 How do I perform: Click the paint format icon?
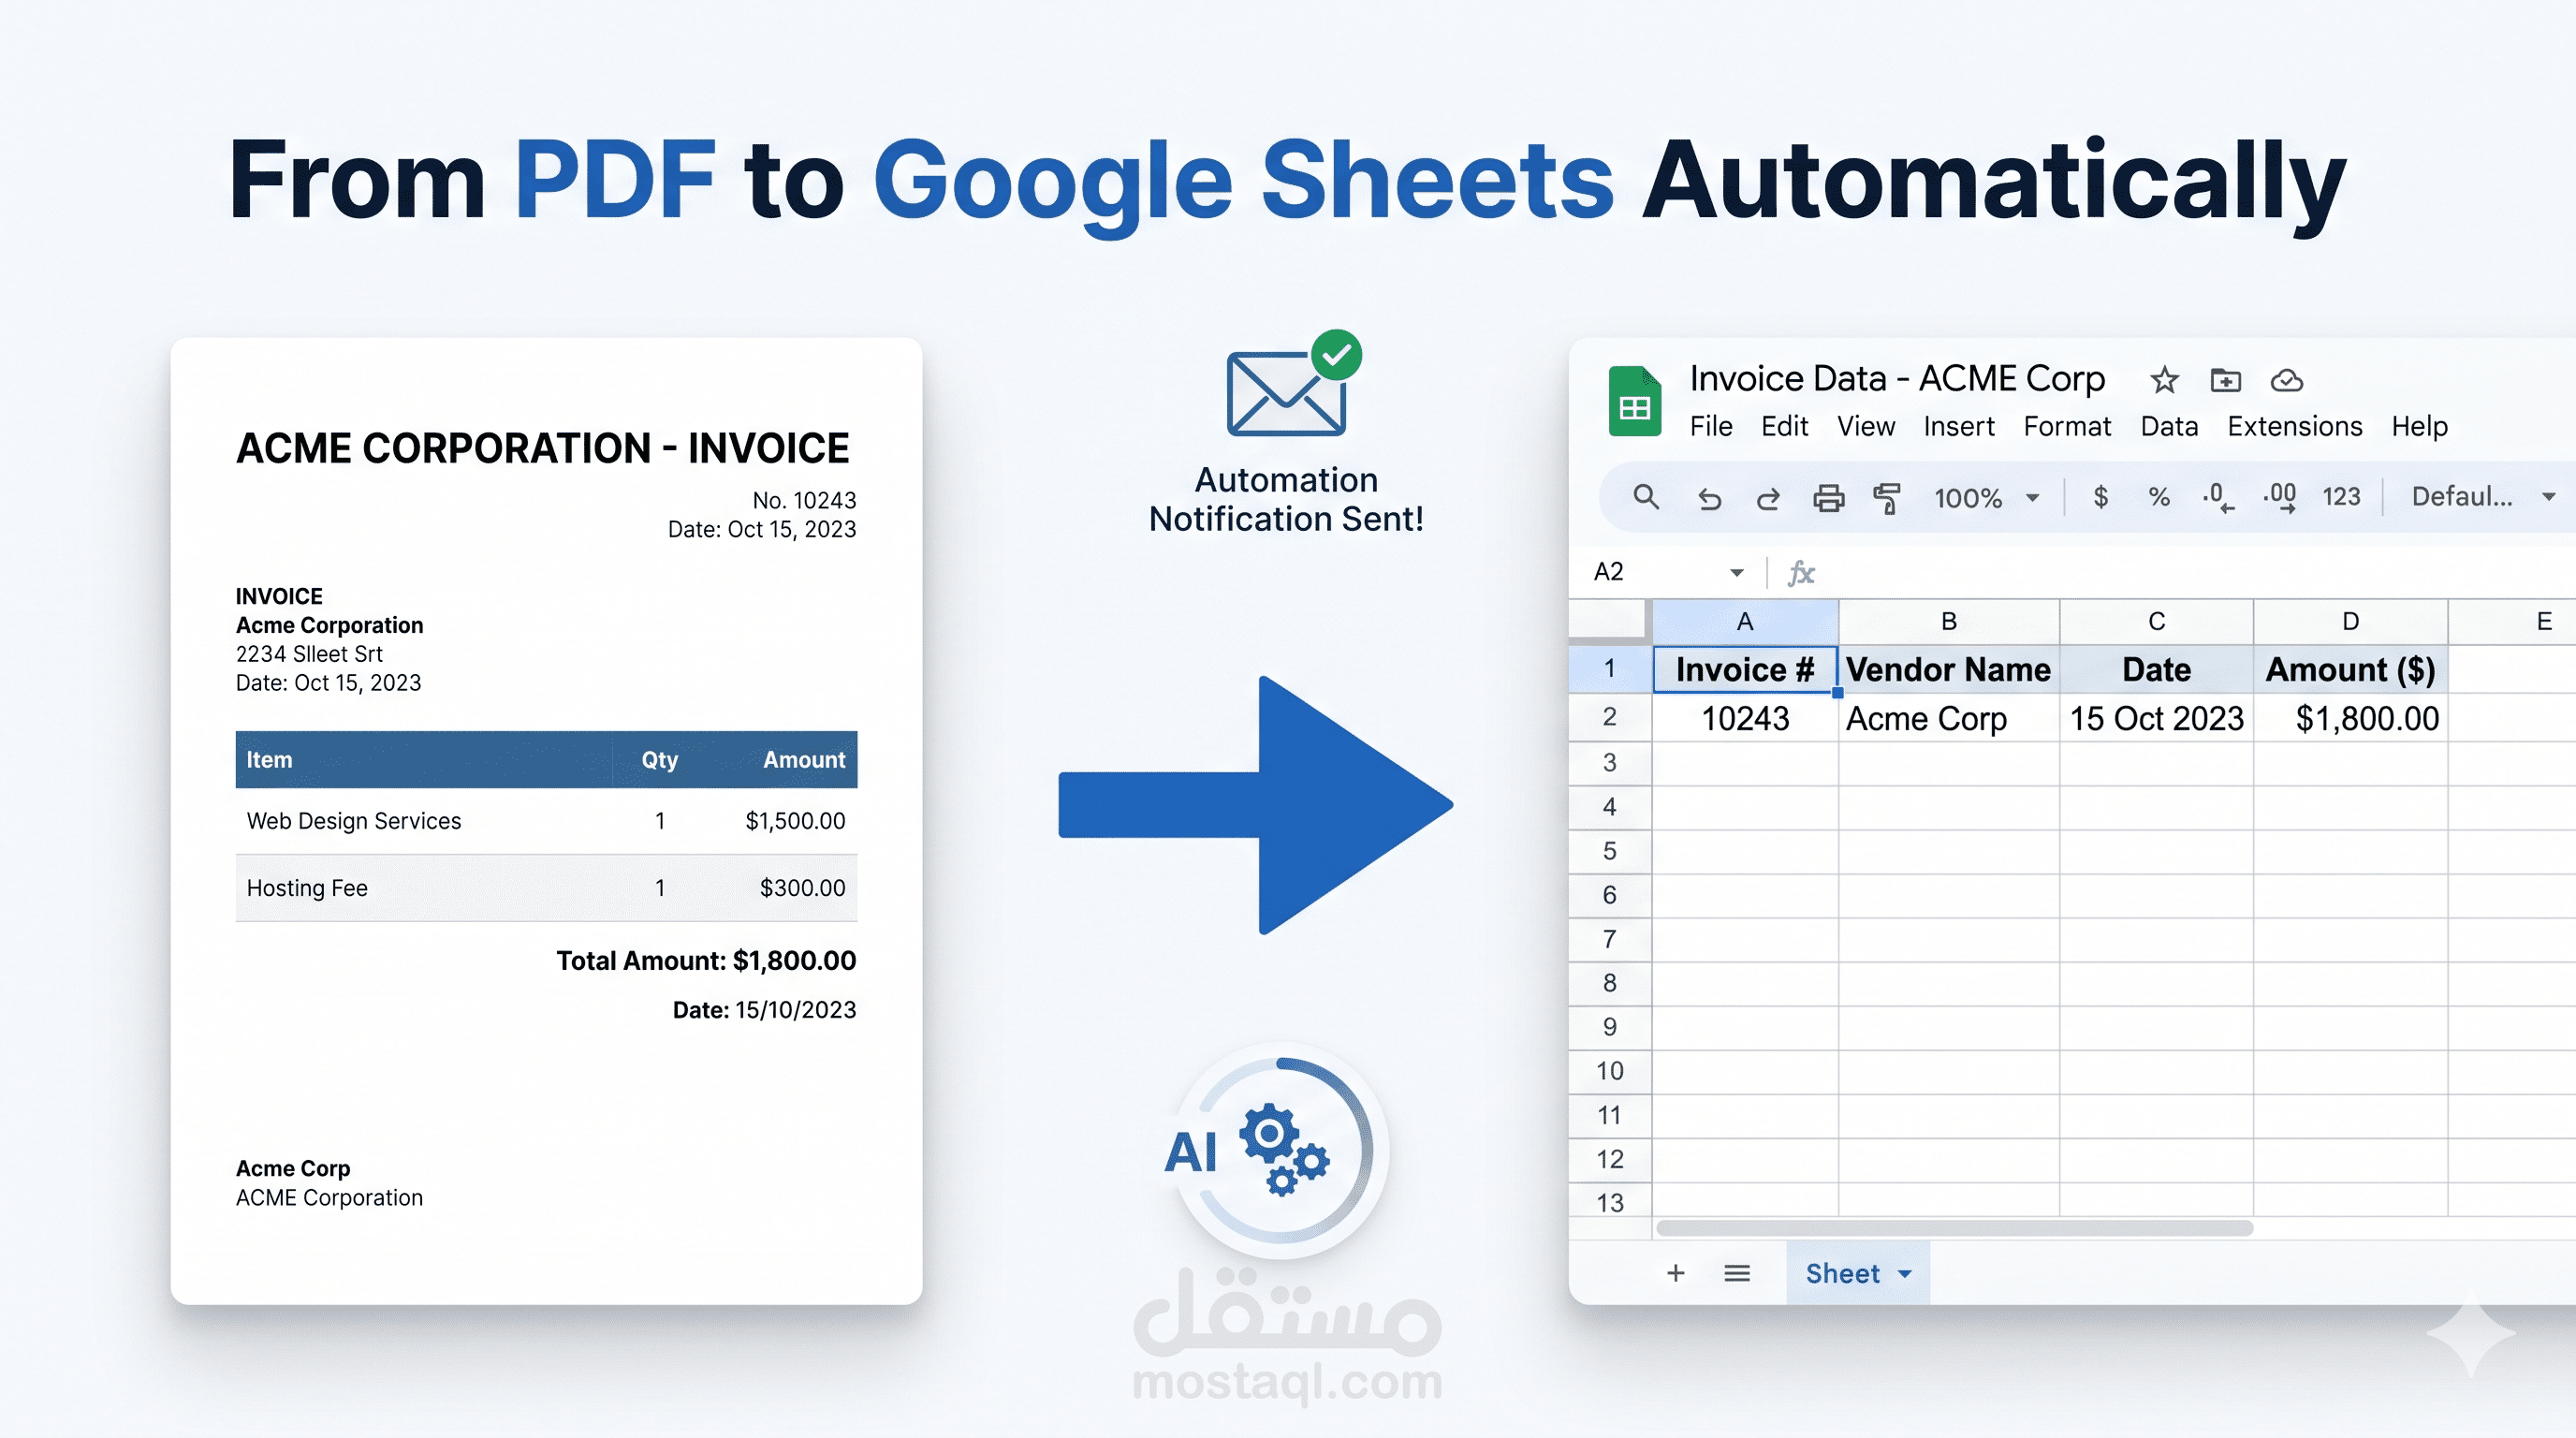[x=1887, y=497]
